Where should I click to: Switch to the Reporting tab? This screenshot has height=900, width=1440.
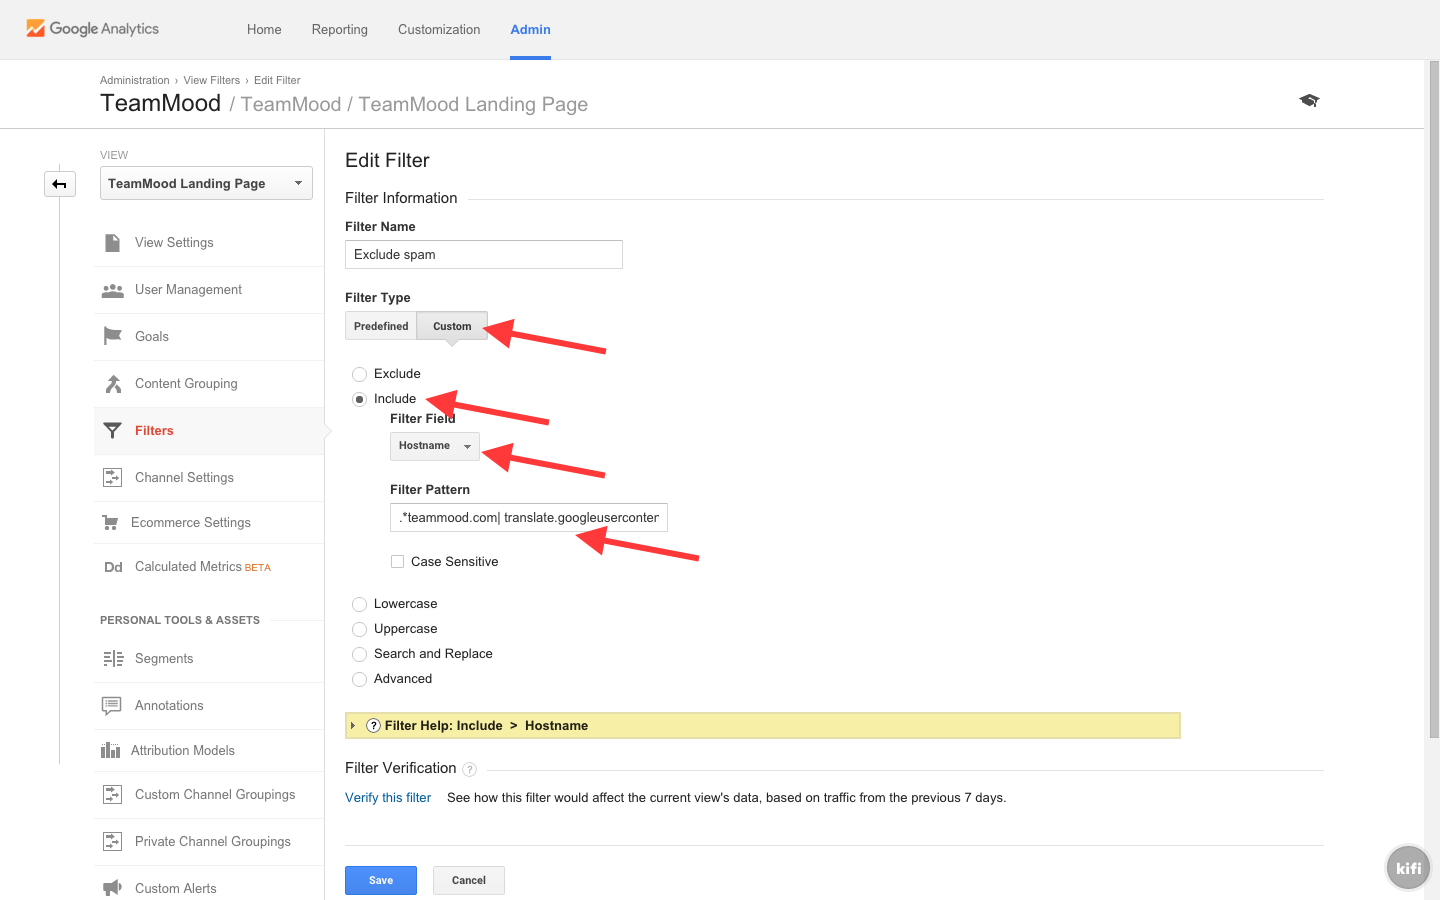(x=340, y=29)
